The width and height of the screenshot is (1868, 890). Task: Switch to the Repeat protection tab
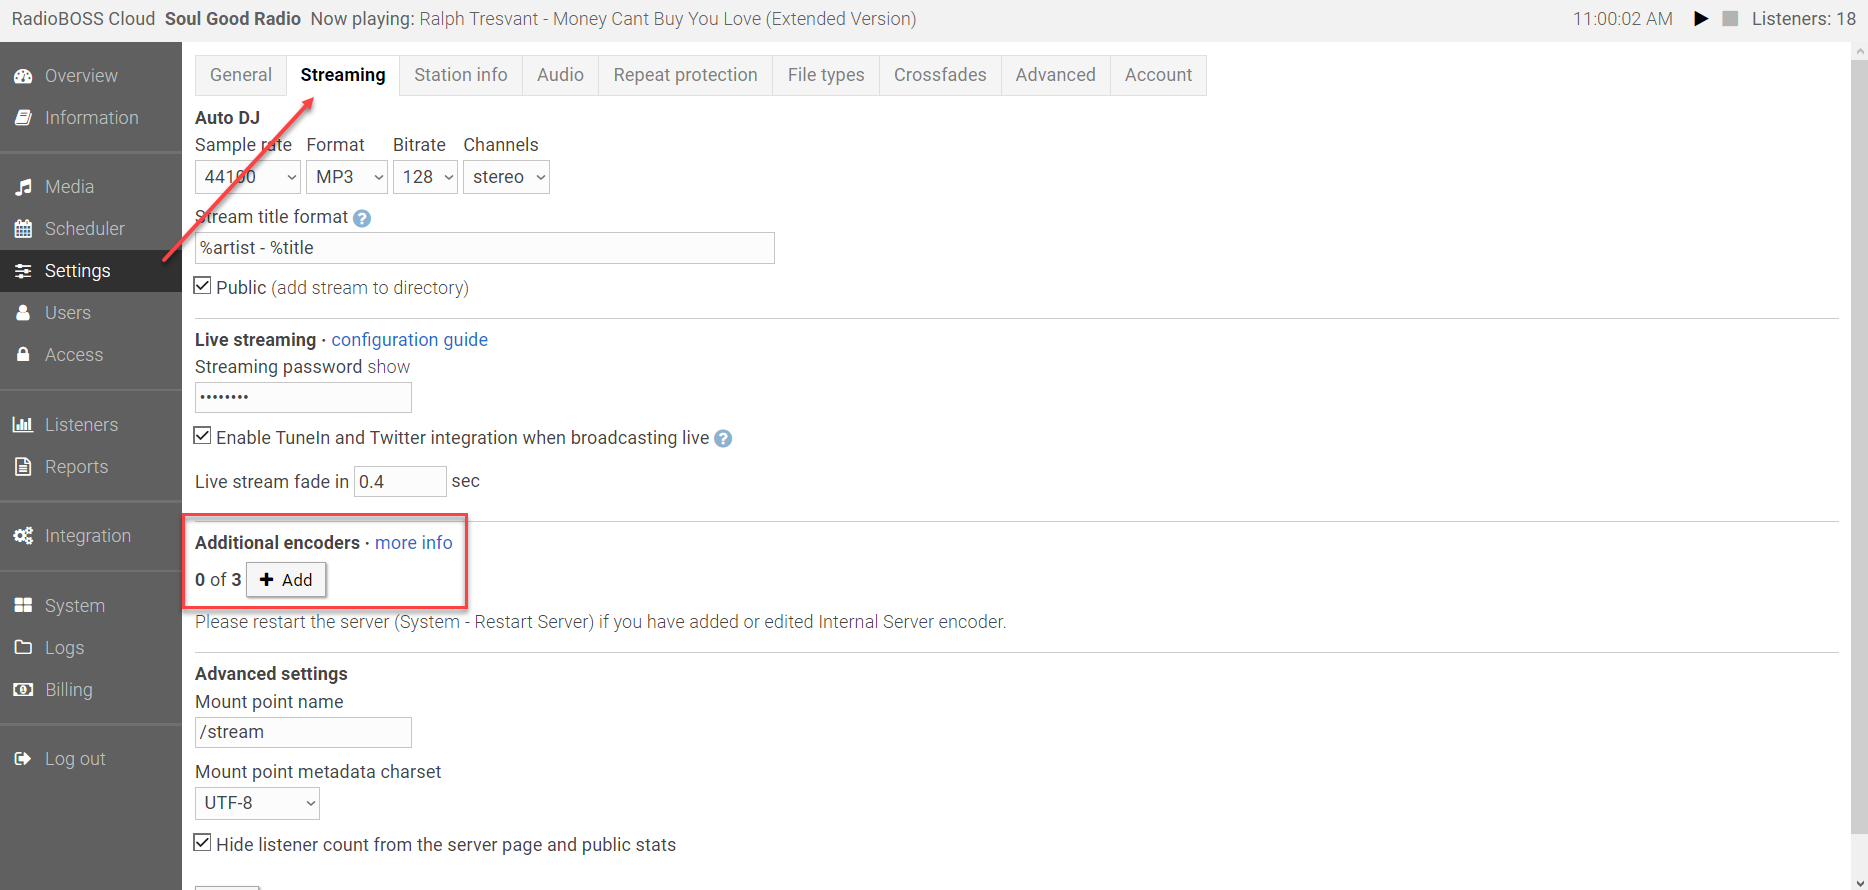(x=685, y=75)
